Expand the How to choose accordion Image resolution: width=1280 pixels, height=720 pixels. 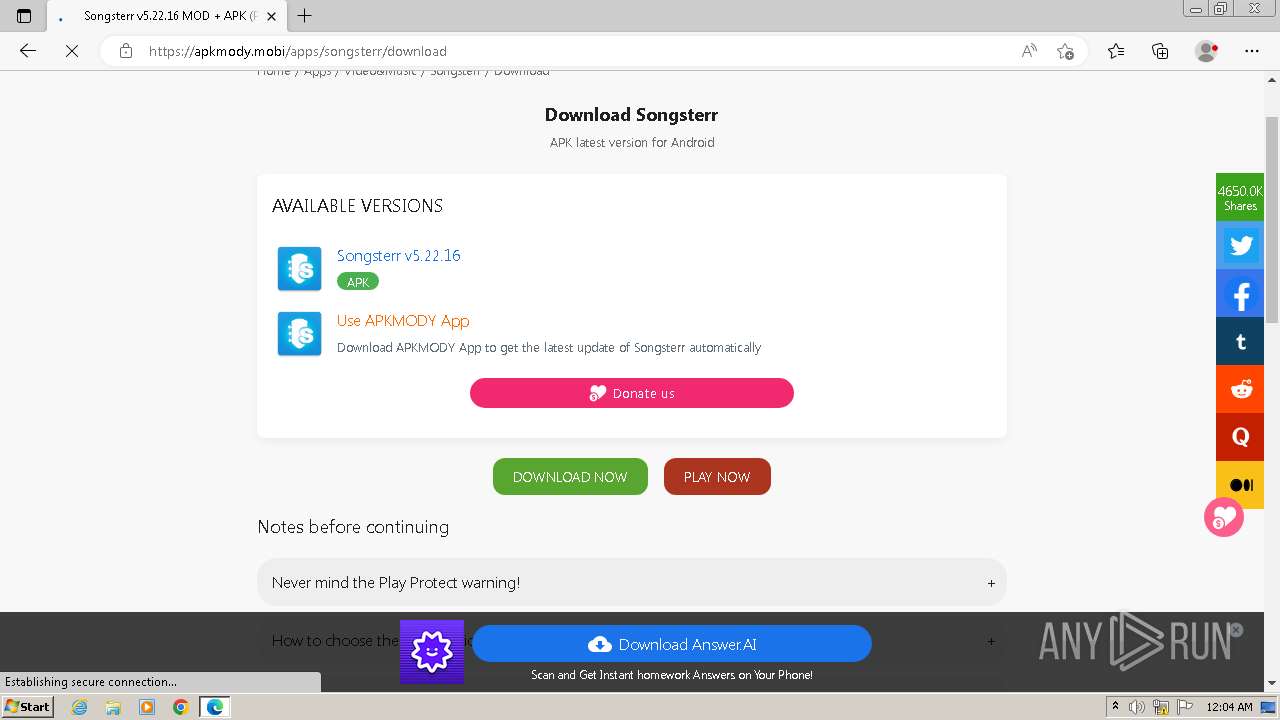click(x=632, y=640)
